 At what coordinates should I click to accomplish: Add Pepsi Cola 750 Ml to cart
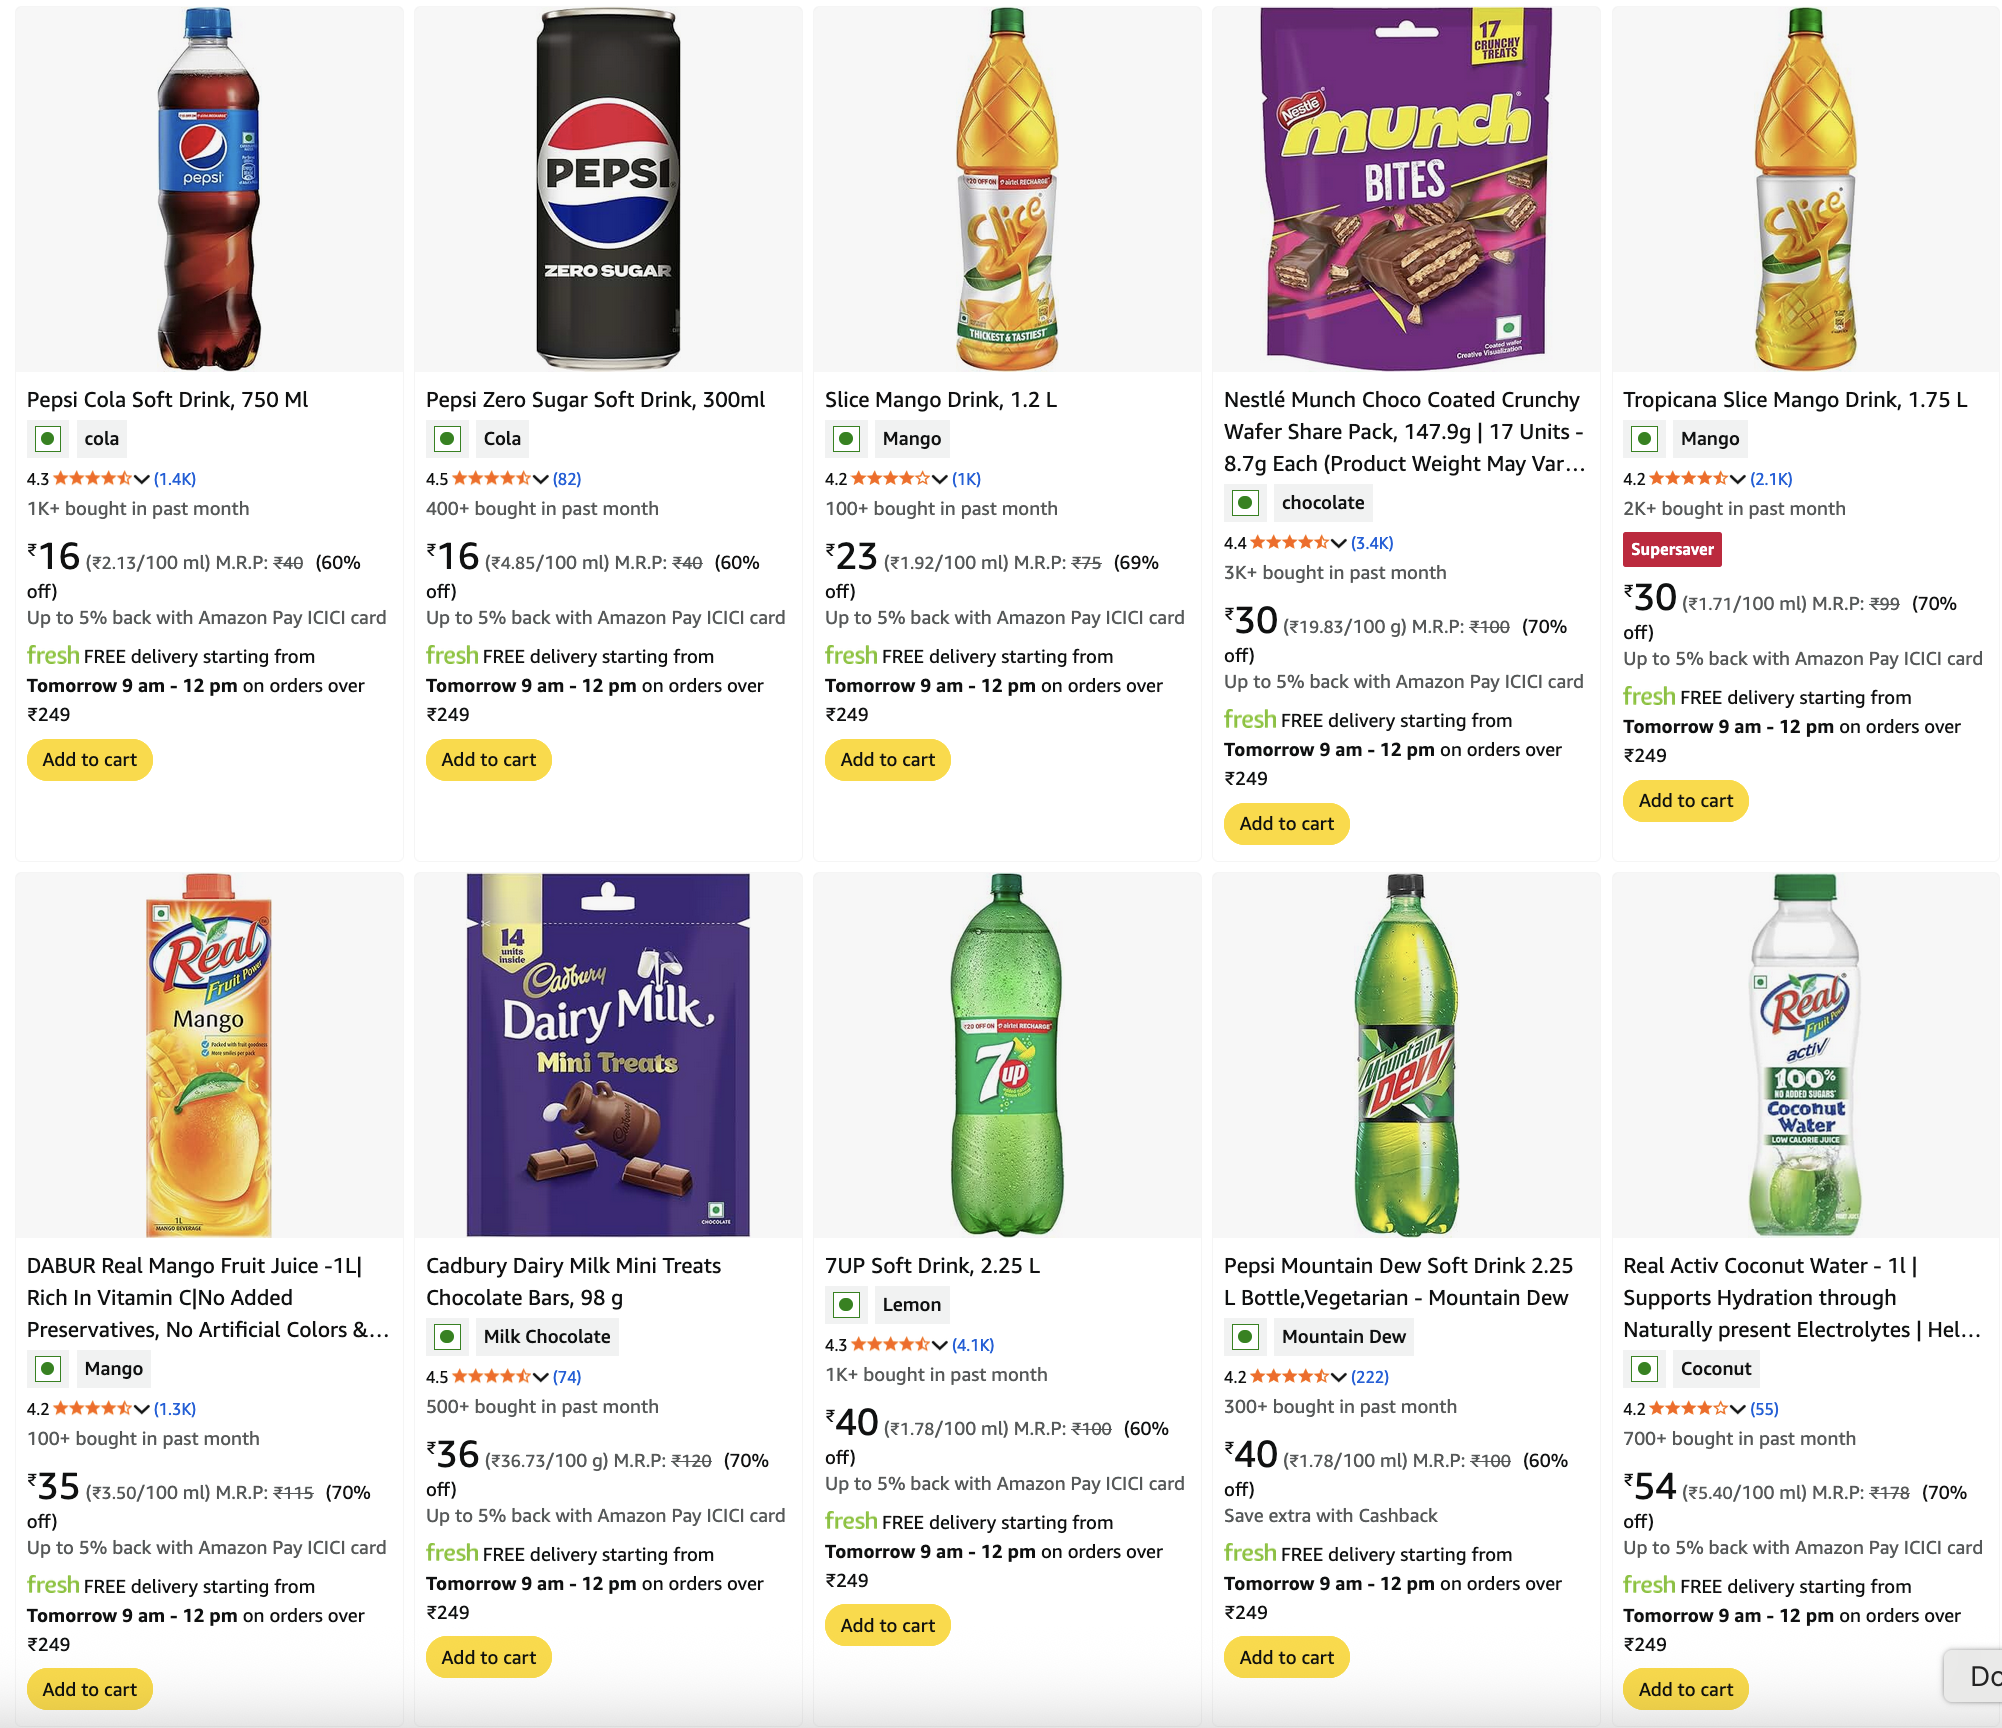click(x=89, y=760)
